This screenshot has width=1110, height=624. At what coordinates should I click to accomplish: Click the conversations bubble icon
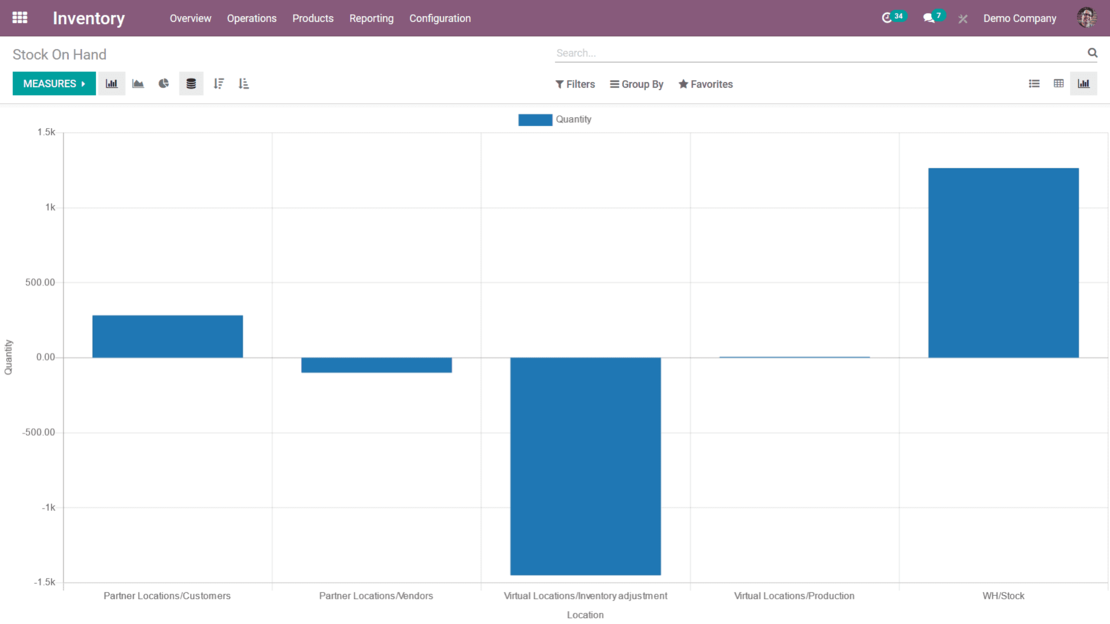(930, 17)
